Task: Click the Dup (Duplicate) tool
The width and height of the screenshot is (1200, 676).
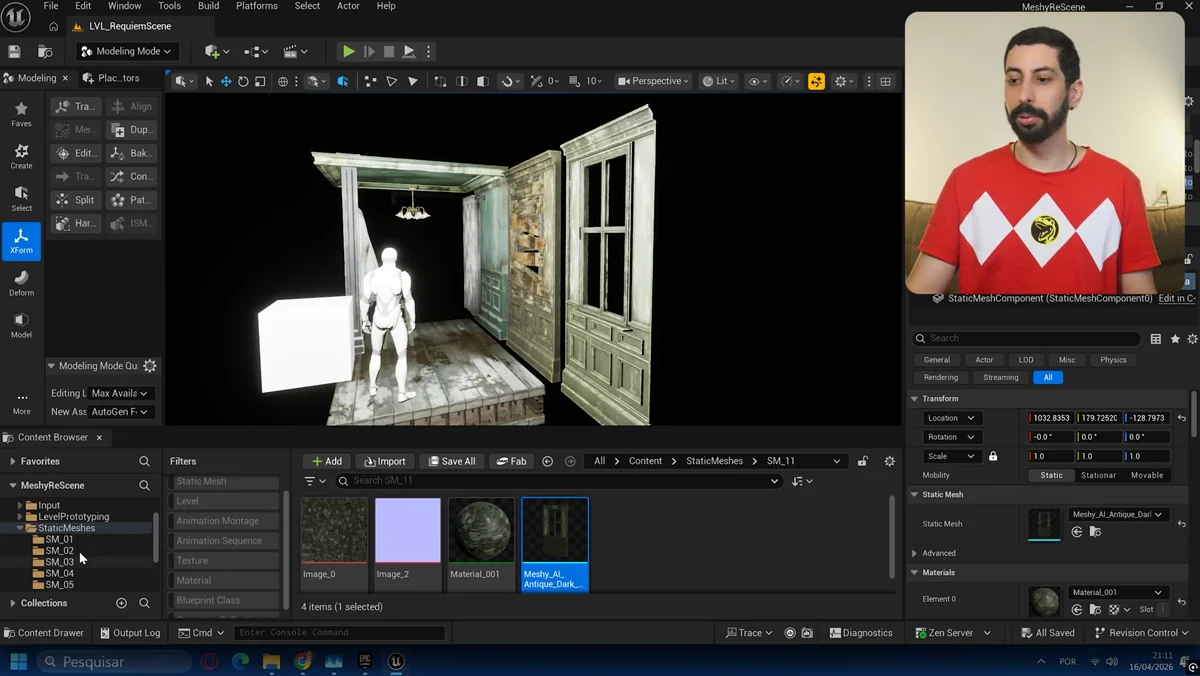Action: tap(131, 129)
